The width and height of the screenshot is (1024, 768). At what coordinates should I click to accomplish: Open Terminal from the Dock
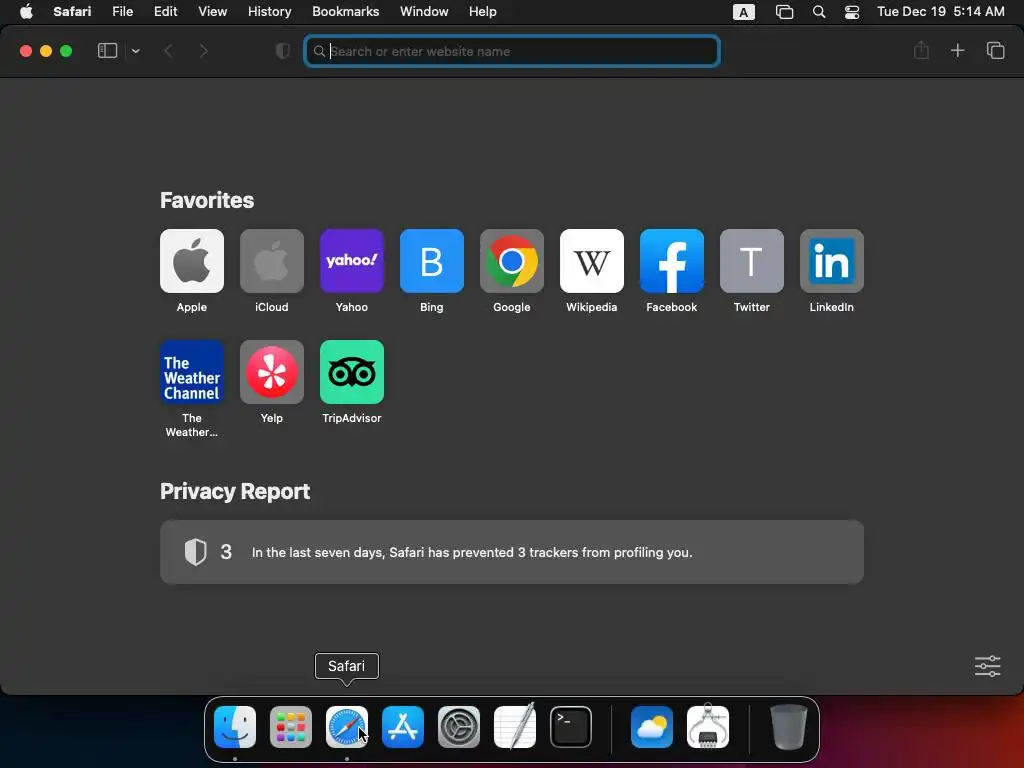click(x=571, y=727)
